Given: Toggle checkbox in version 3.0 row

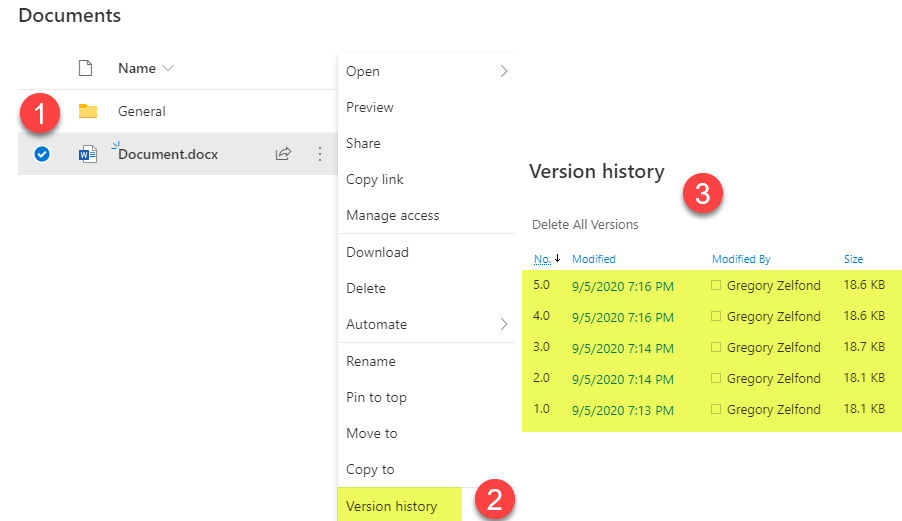Looking at the screenshot, I should coord(716,347).
